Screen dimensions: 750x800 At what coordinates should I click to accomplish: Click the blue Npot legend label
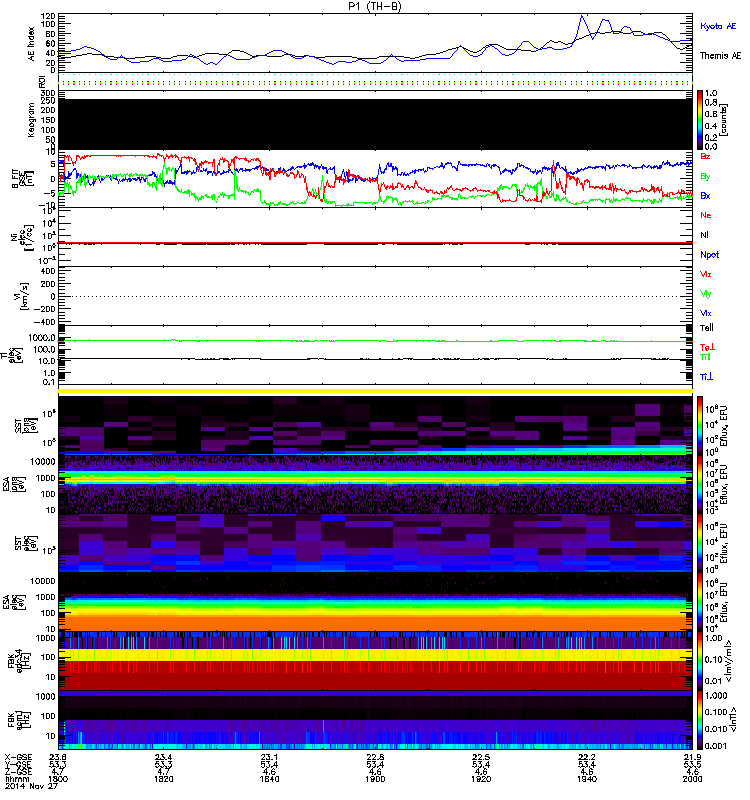click(x=709, y=255)
